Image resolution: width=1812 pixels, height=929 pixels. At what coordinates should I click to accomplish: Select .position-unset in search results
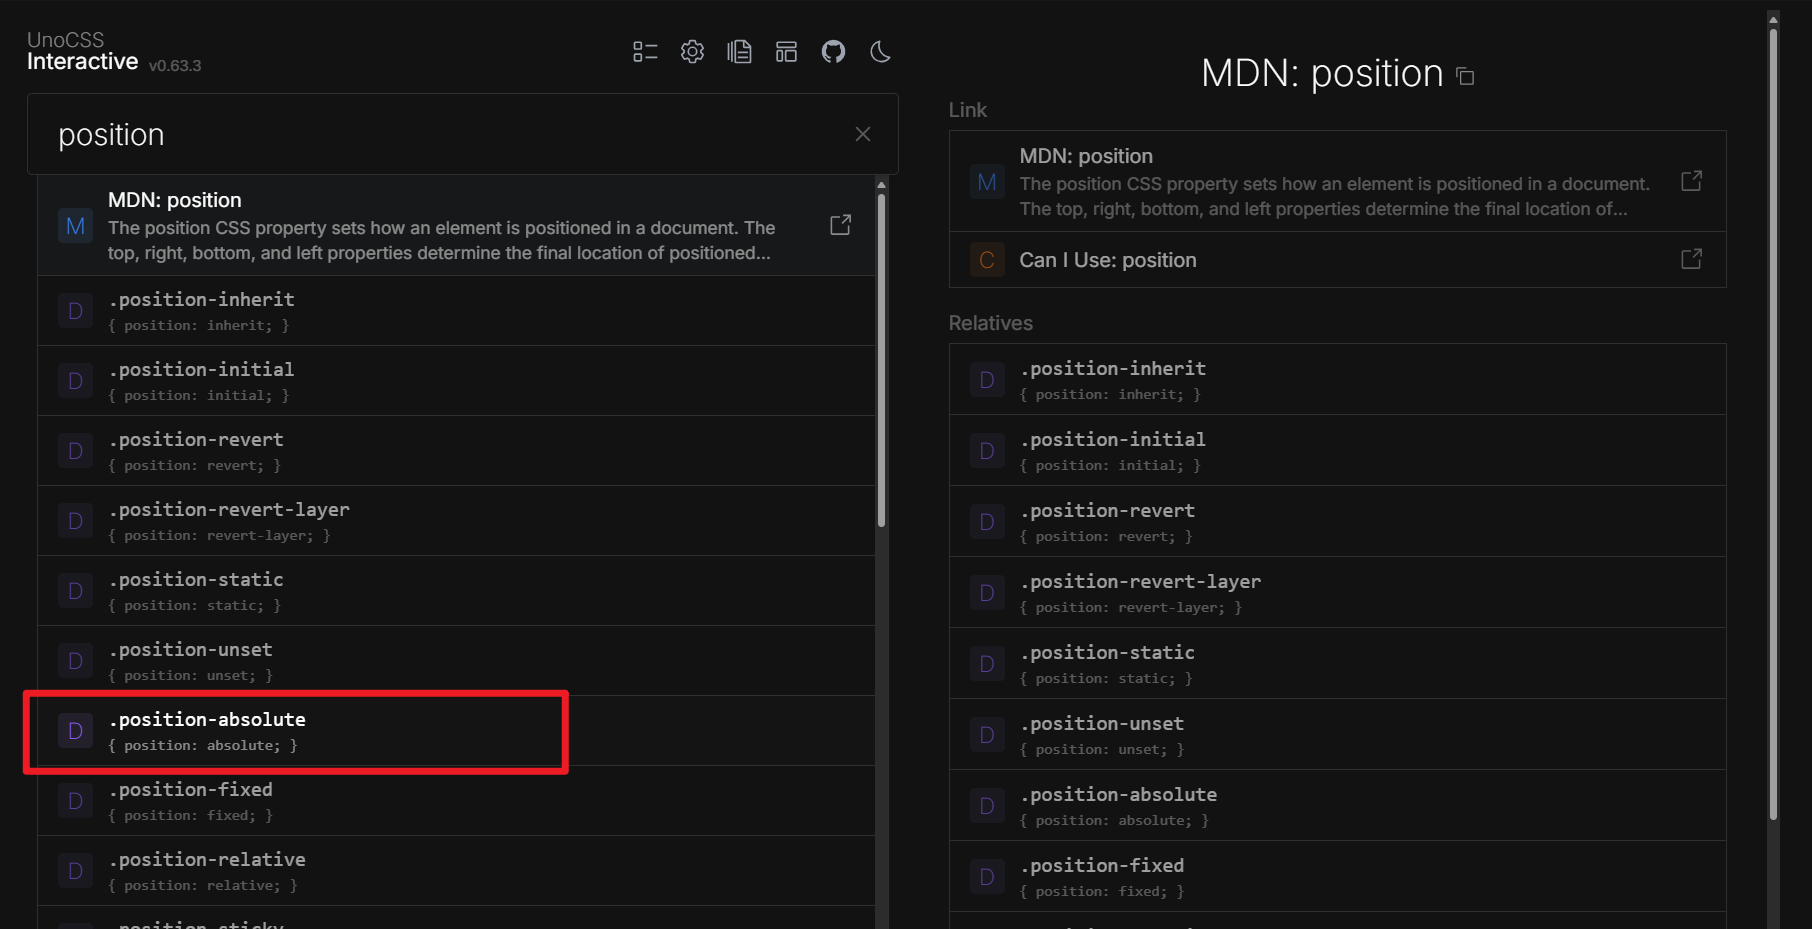point(456,661)
